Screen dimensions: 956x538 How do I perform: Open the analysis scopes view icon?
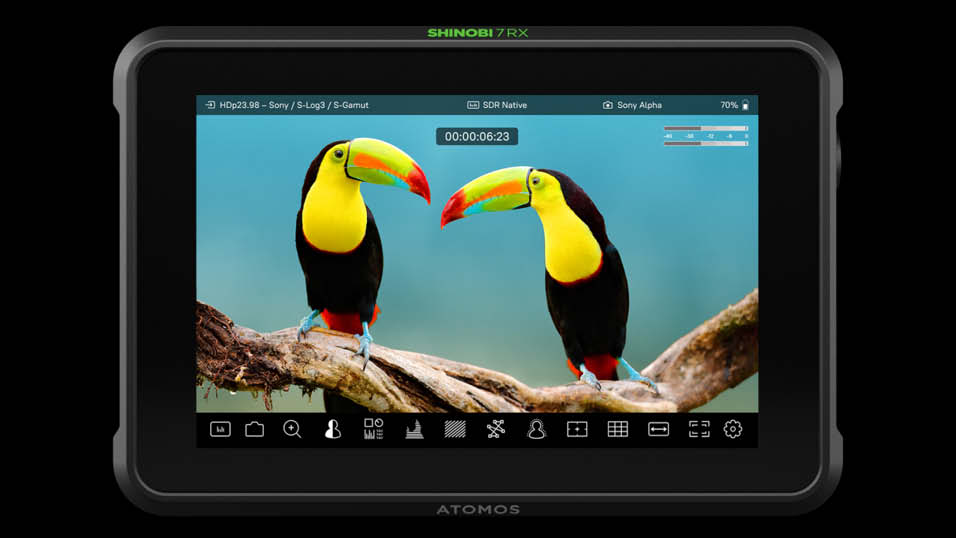click(373, 429)
